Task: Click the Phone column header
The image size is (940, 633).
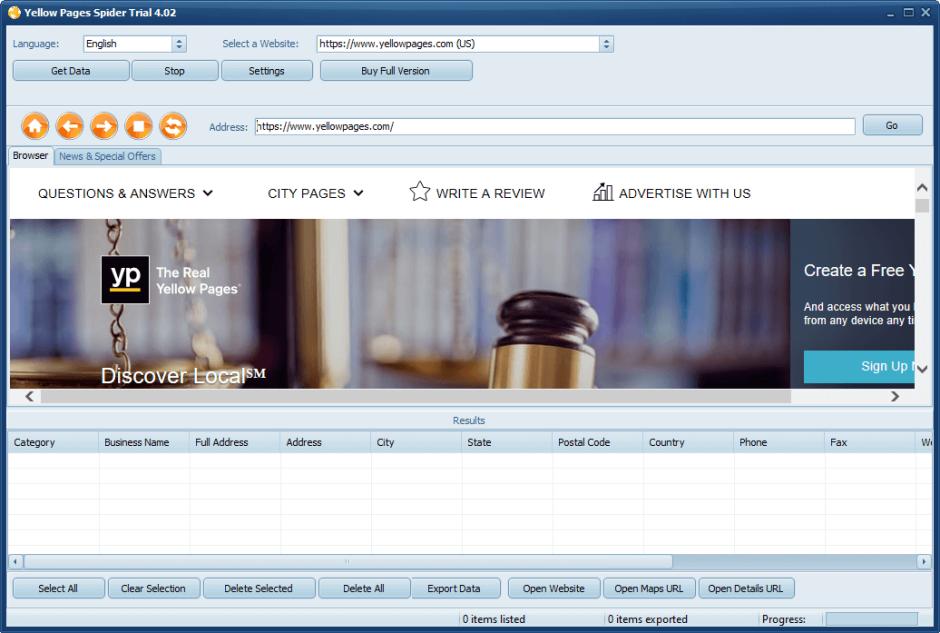Action: point(779,442)
